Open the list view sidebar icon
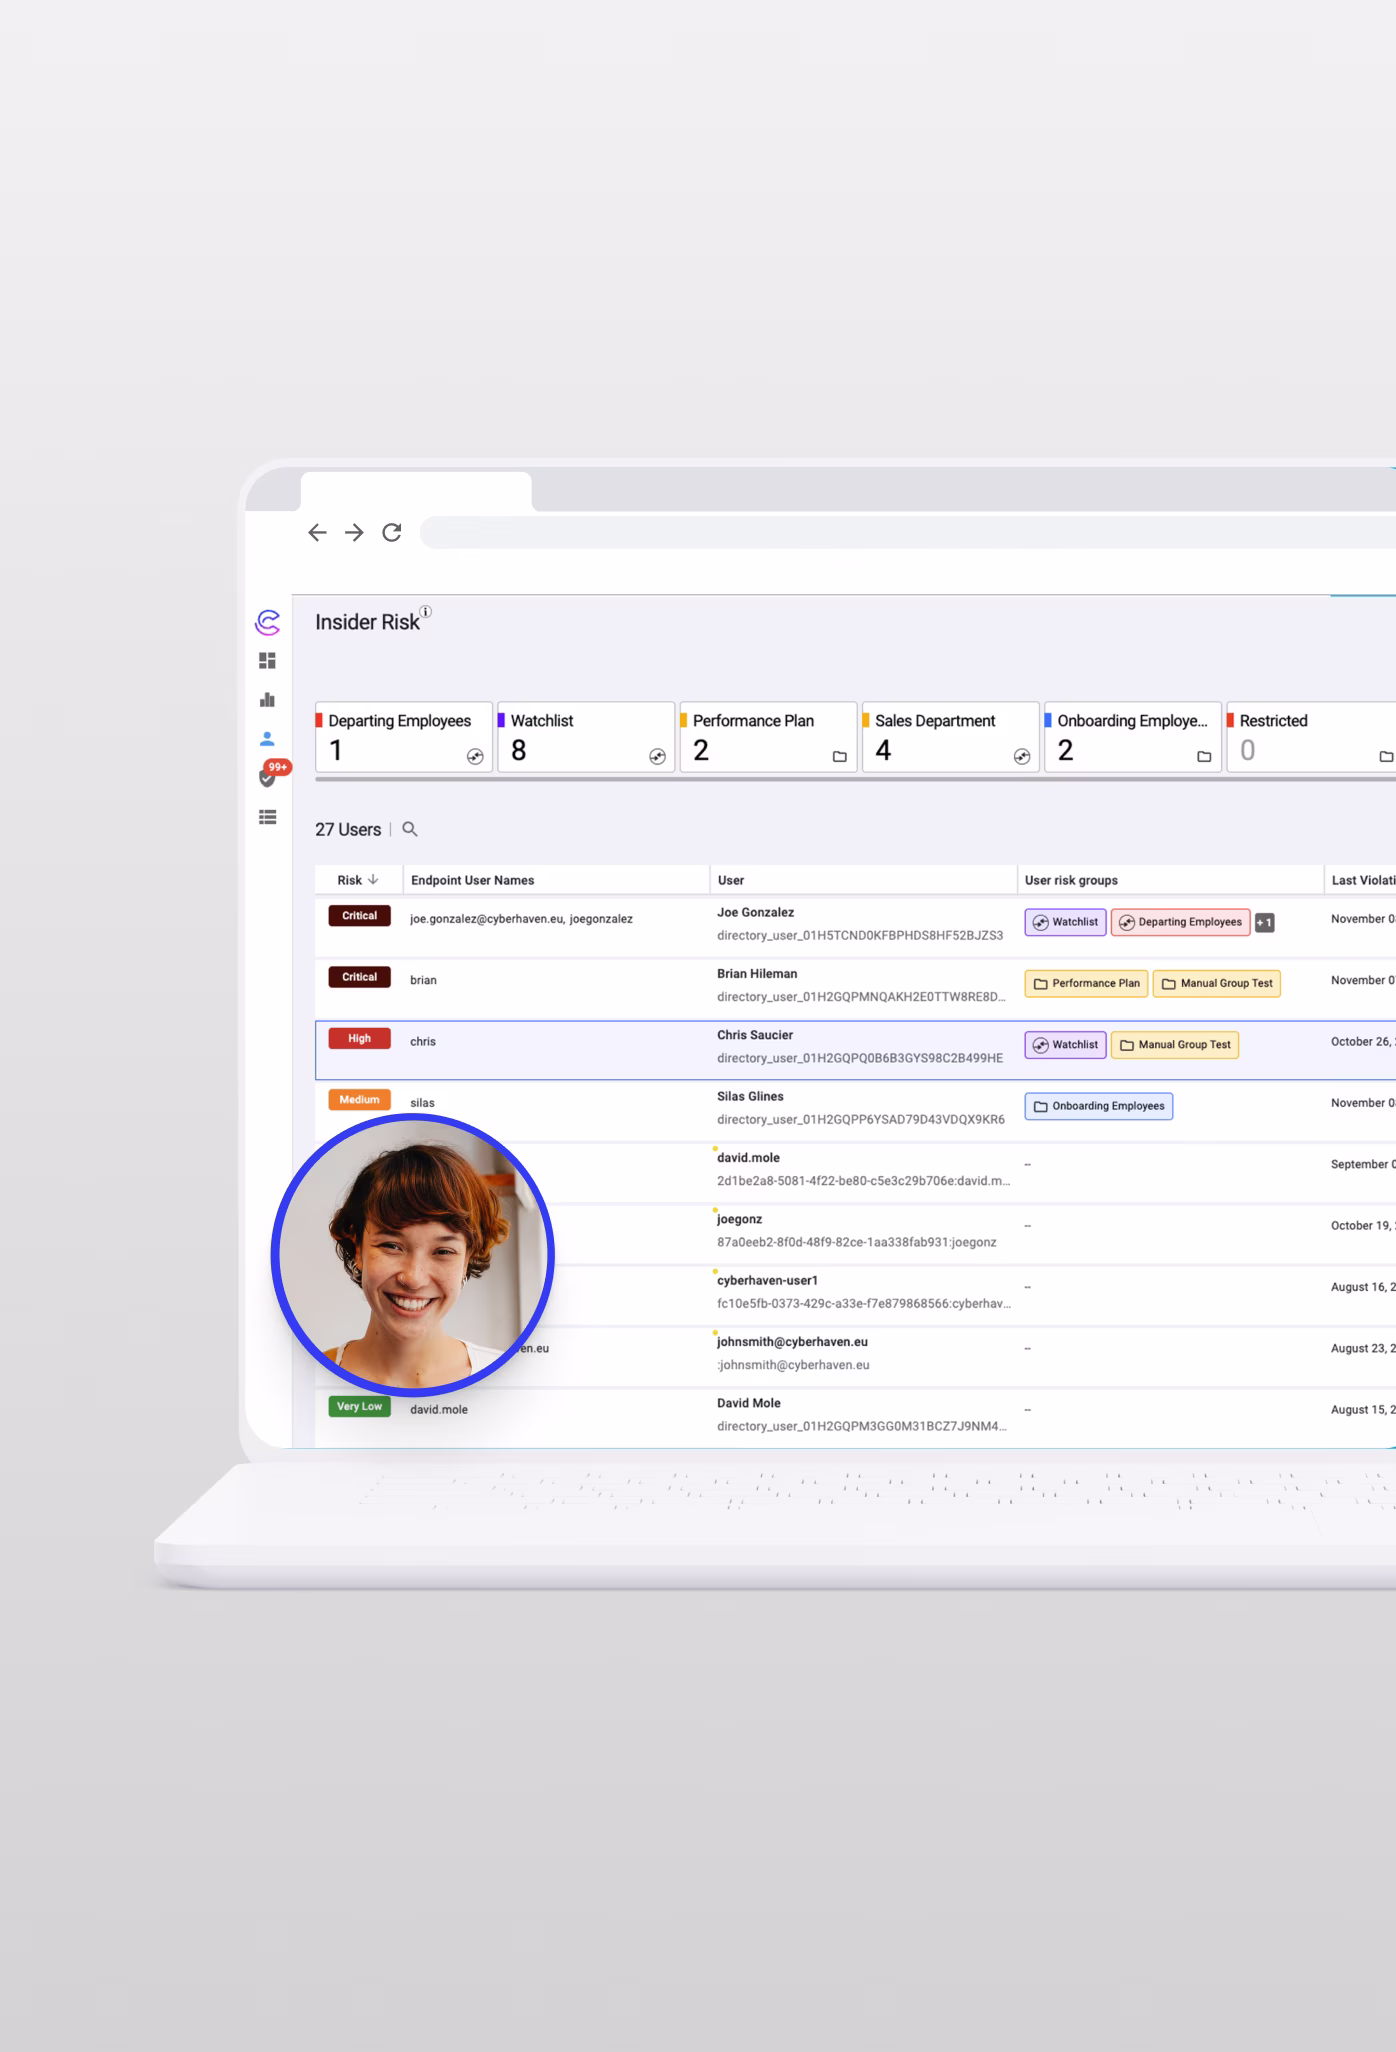This screenshot has height=2052, width=1396. point(267,817)
